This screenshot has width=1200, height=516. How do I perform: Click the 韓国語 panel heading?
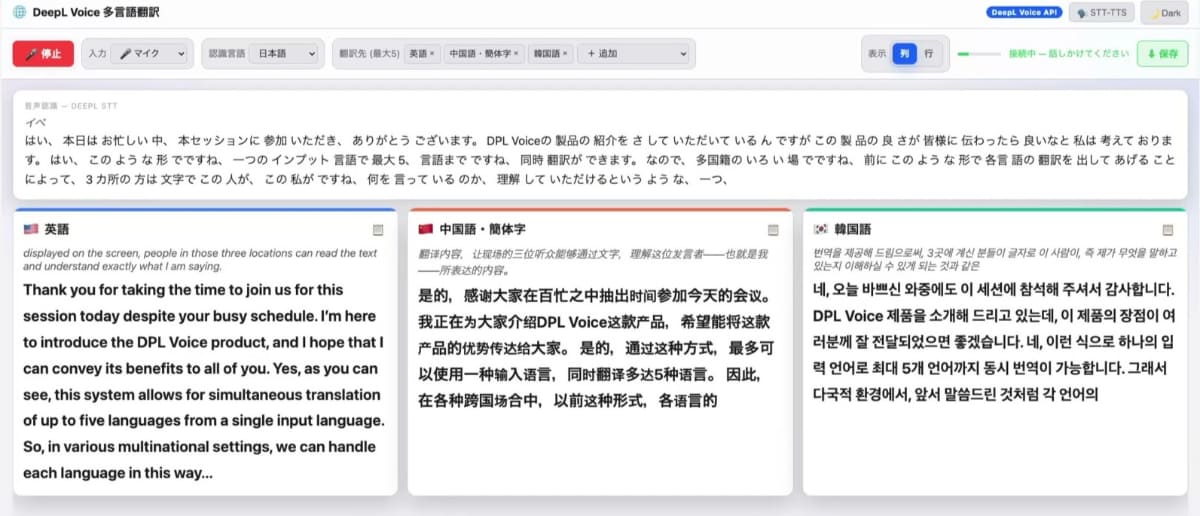pyautogui.click(x=853, y=229)
